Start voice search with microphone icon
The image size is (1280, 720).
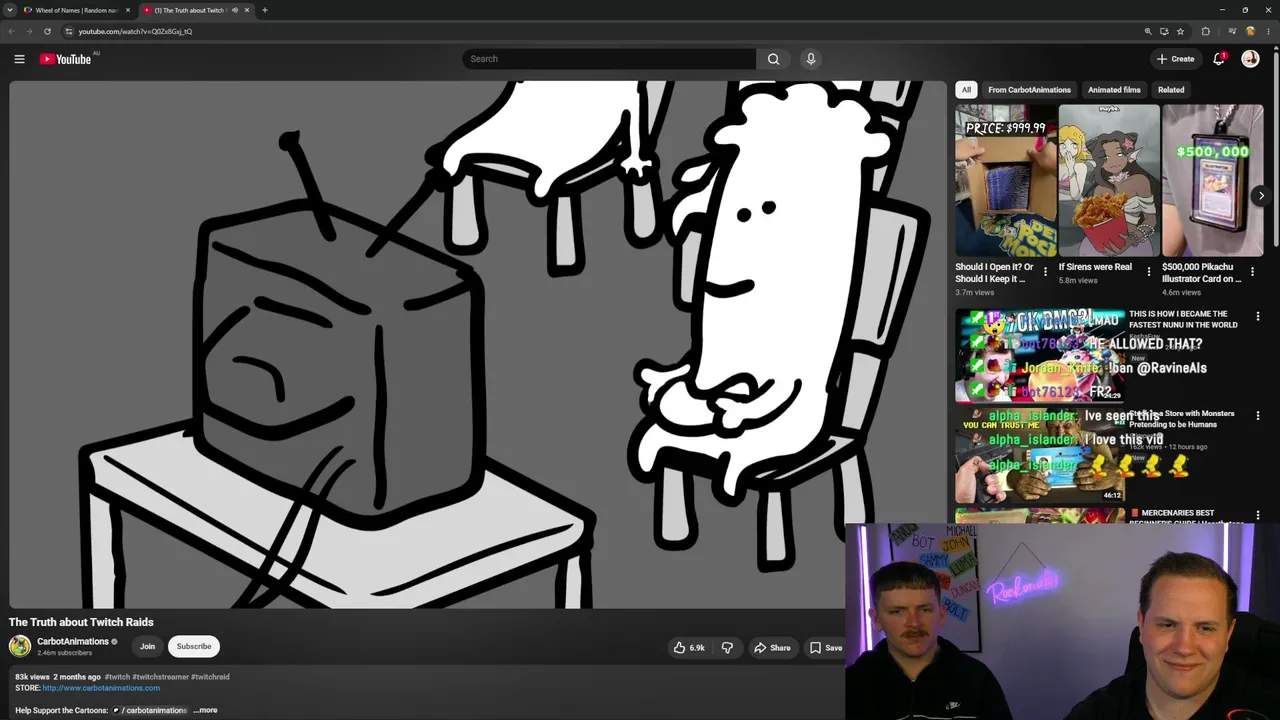(x=811, y=59)
